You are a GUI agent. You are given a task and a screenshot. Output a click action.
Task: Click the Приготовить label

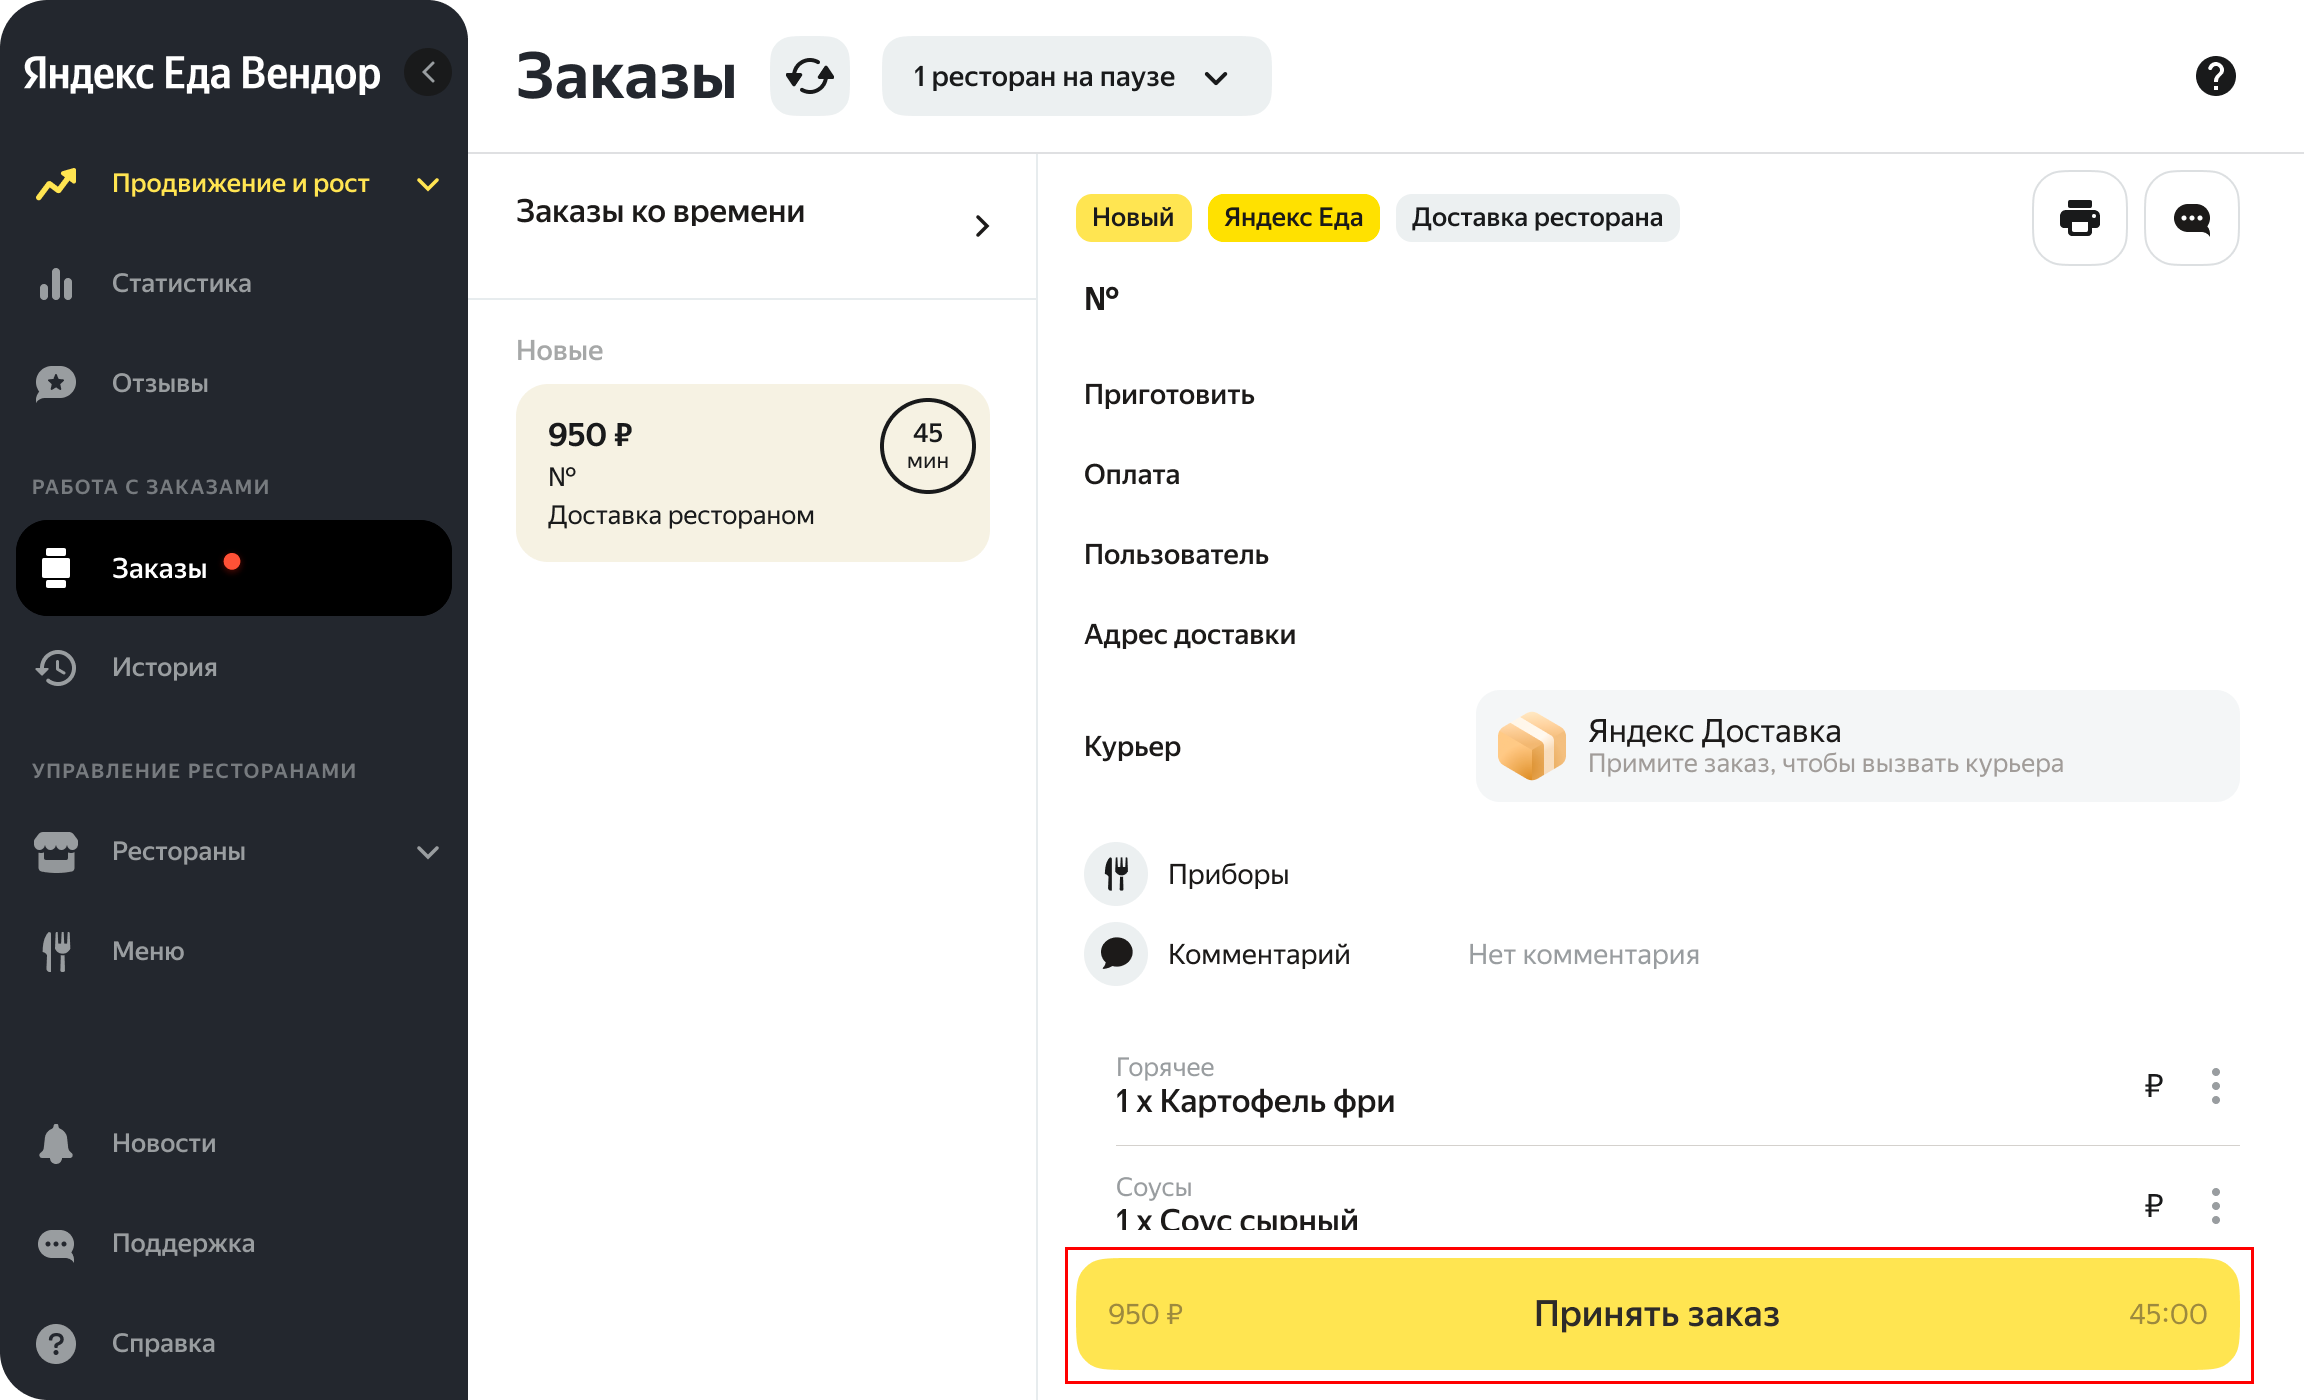tap(1169, 395)
